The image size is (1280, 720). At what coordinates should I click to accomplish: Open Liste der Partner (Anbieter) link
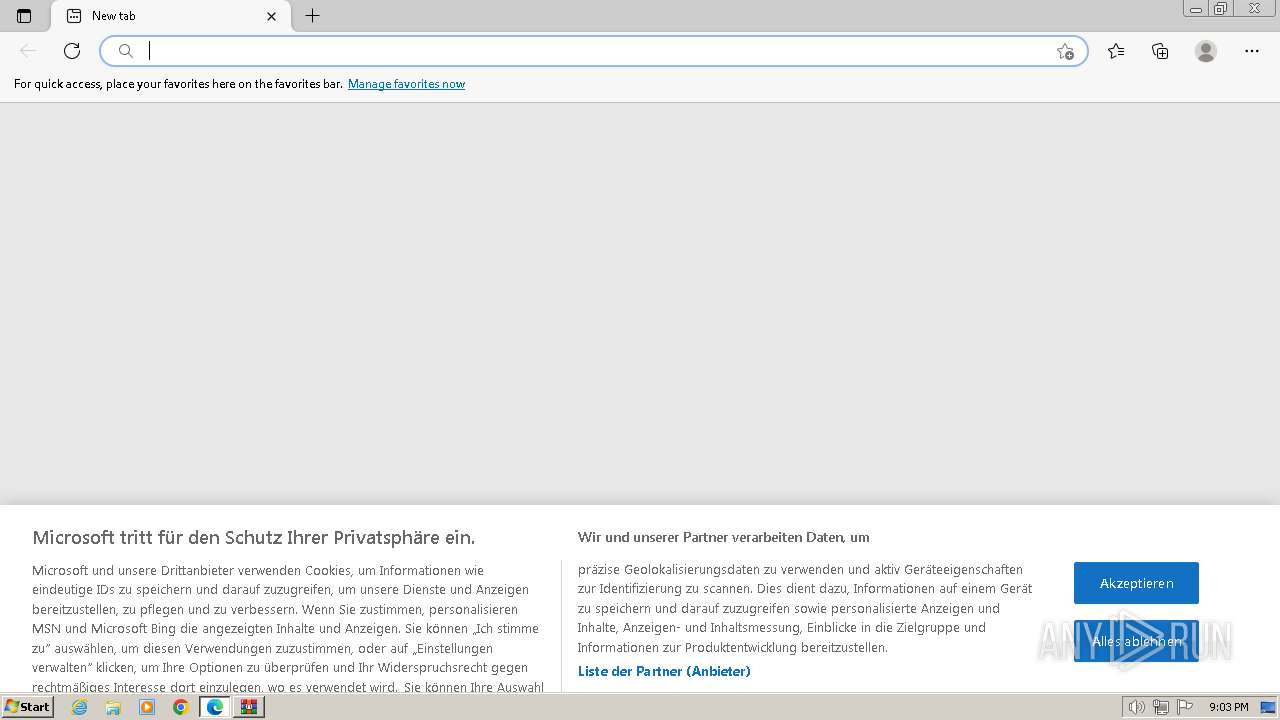[664, 671]
